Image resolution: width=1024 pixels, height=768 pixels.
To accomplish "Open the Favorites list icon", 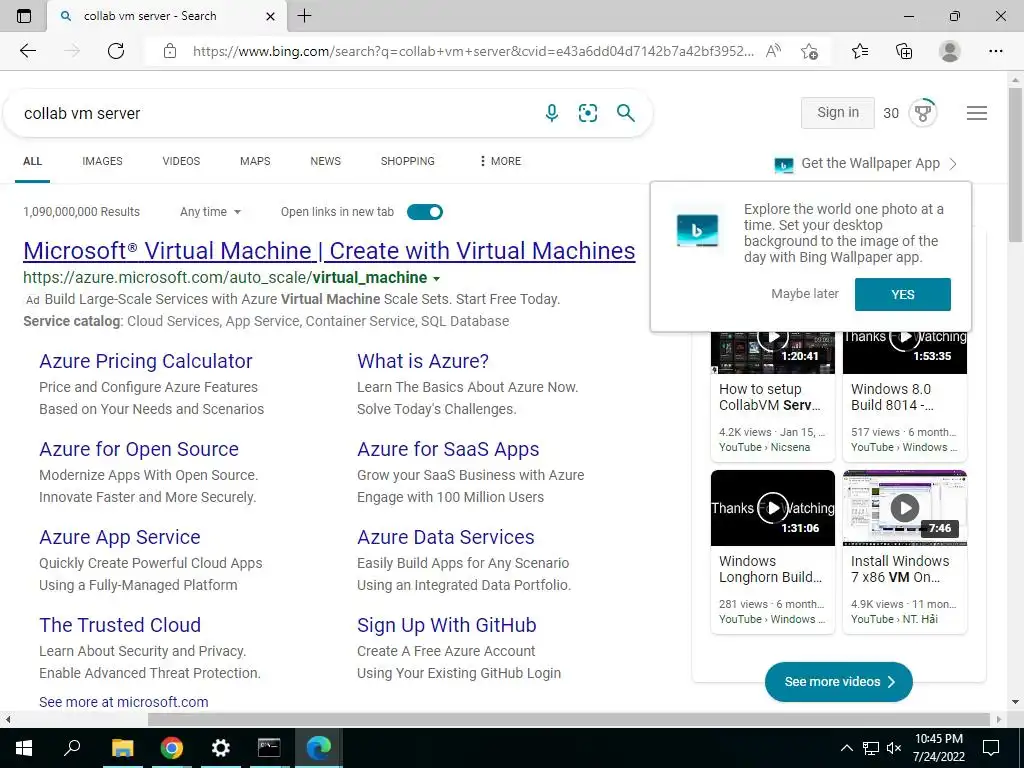I will 860,51.
